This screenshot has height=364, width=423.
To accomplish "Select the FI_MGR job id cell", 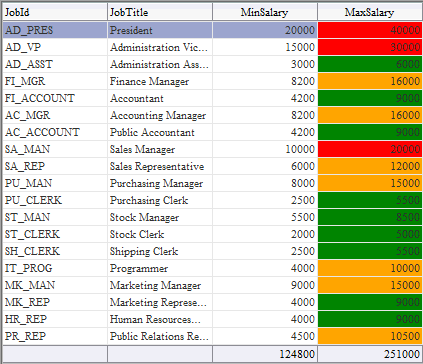I will tap(55, 81).
